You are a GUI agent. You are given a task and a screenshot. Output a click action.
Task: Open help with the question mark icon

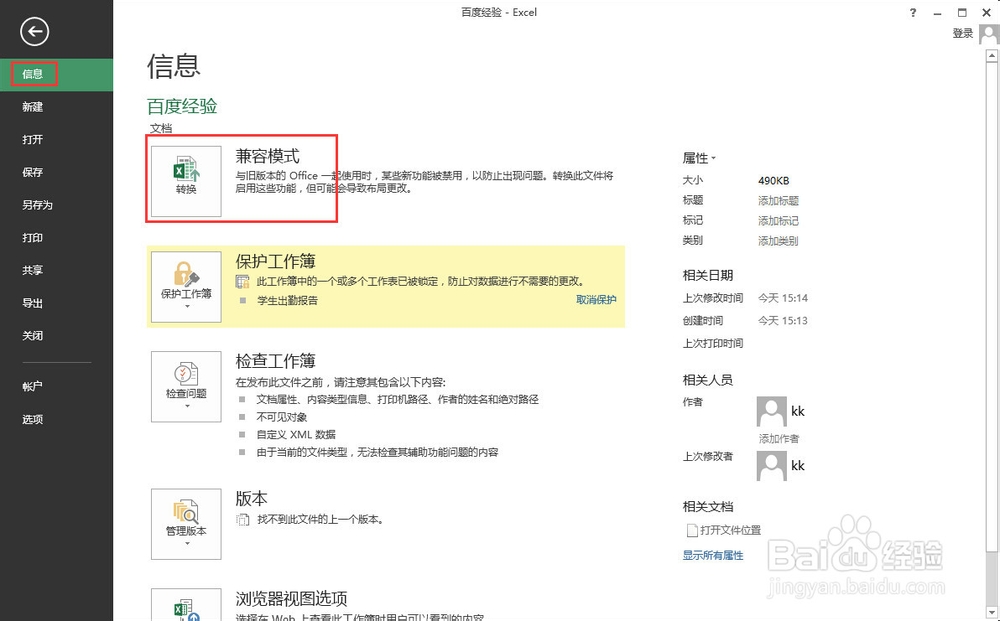tap(913, 12)
